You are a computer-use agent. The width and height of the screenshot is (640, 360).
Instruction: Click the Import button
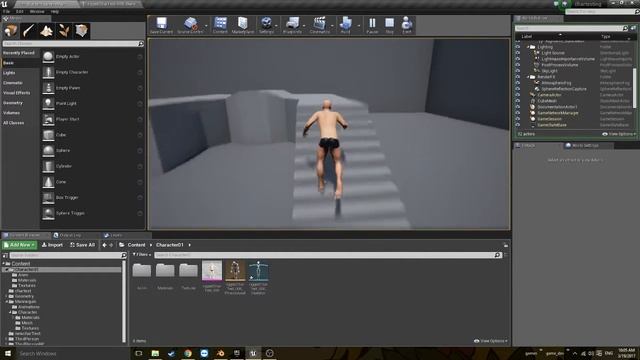tap(52, 245)
